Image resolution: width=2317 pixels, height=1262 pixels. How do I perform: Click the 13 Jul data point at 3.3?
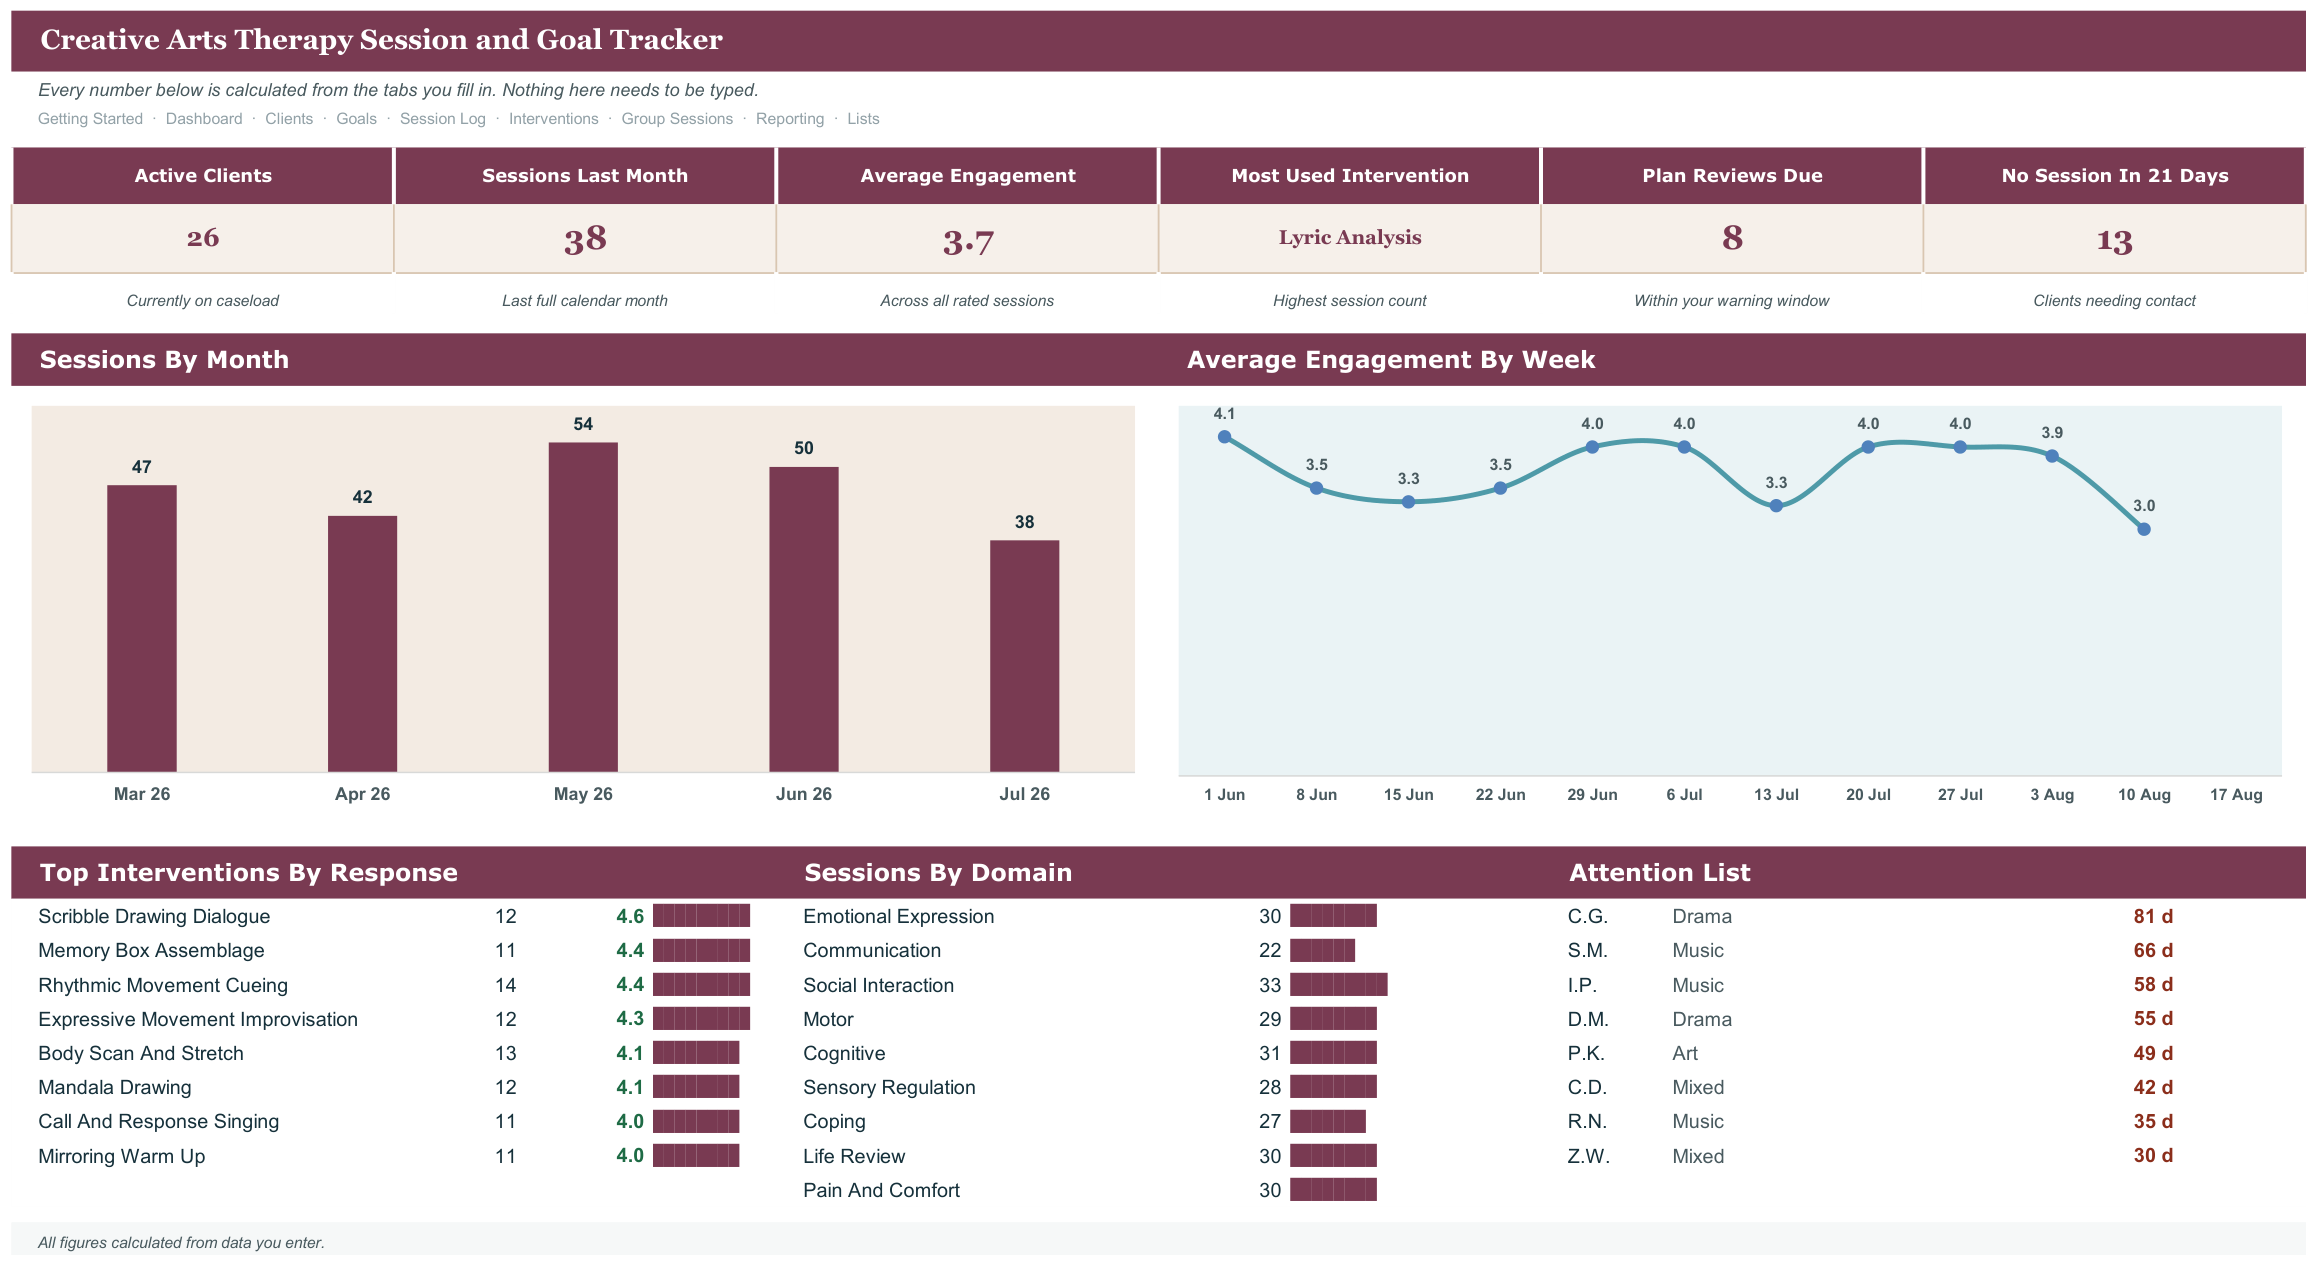[x=1776, y=506]
